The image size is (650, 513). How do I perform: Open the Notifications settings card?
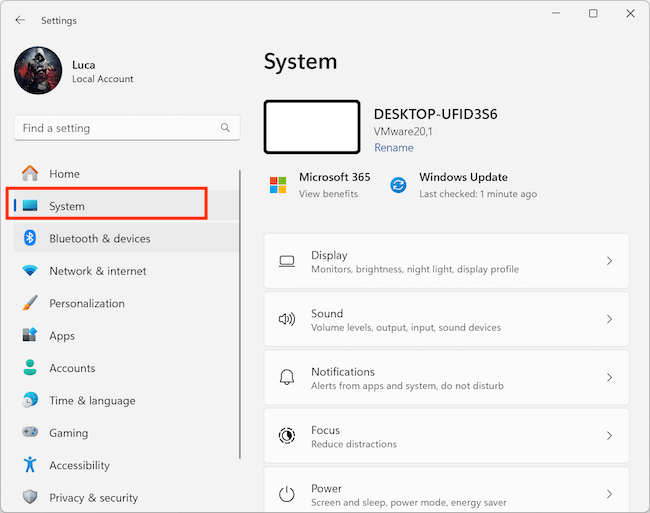click(446, 377)
